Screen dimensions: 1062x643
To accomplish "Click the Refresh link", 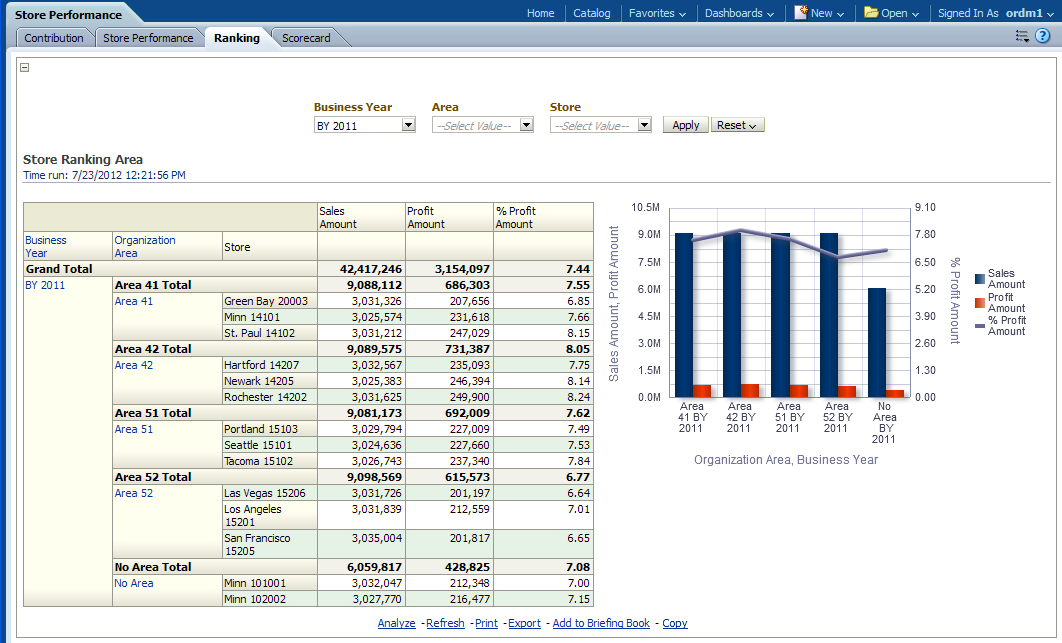I will click(x=445, y=623).
